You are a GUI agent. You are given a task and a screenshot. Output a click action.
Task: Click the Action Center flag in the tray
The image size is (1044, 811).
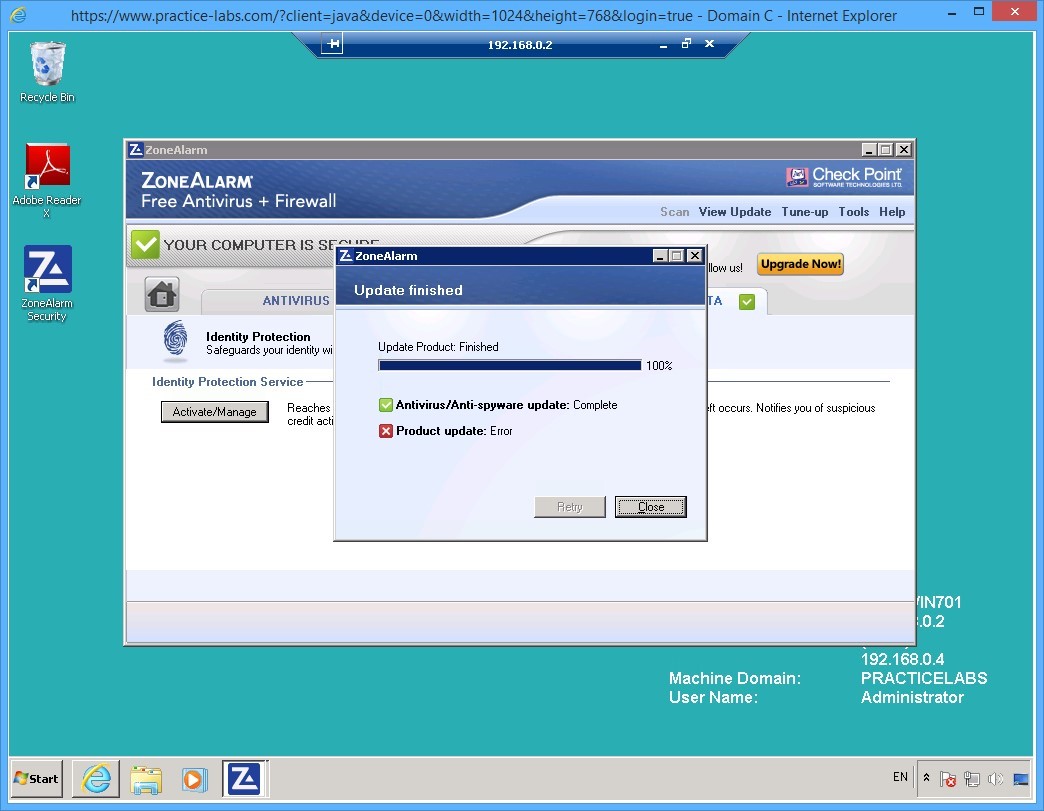pos(950,778)
